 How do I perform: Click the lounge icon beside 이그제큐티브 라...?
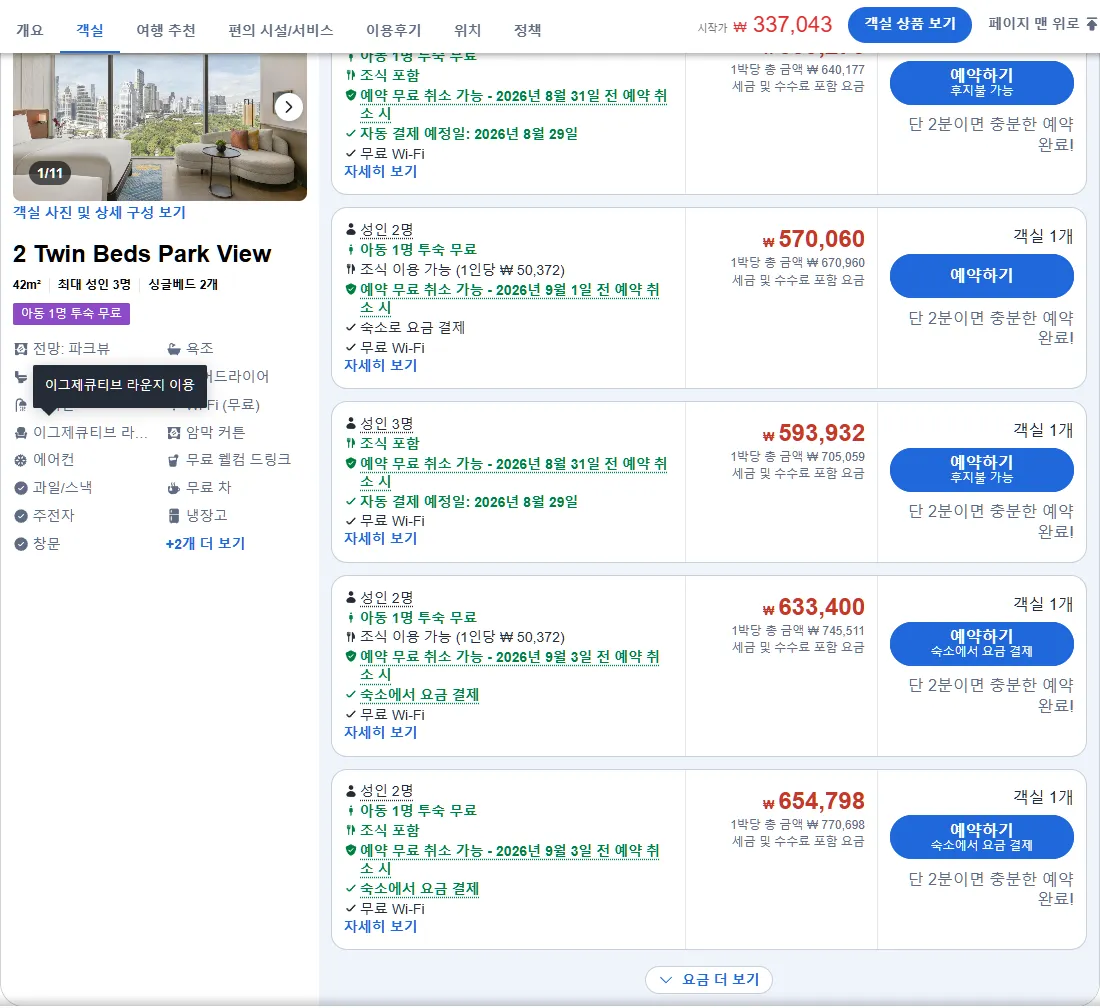coord(21,433)
